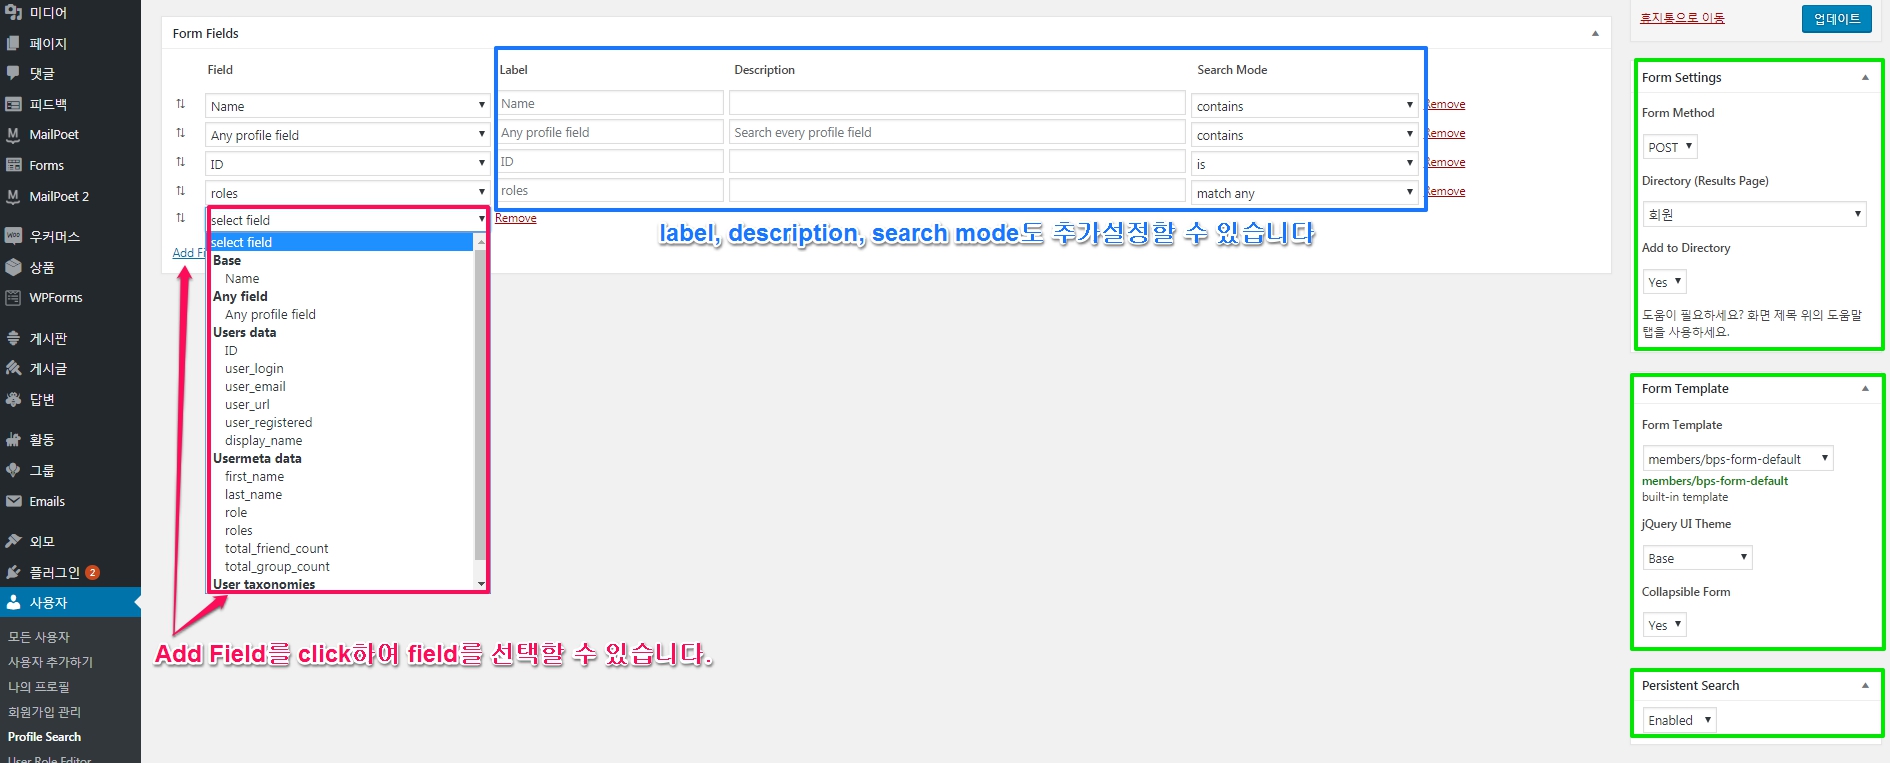The image size is (1890, 763).
Task: Click the 피드백 feedback icon in sidebar
Action: [13, 104]
